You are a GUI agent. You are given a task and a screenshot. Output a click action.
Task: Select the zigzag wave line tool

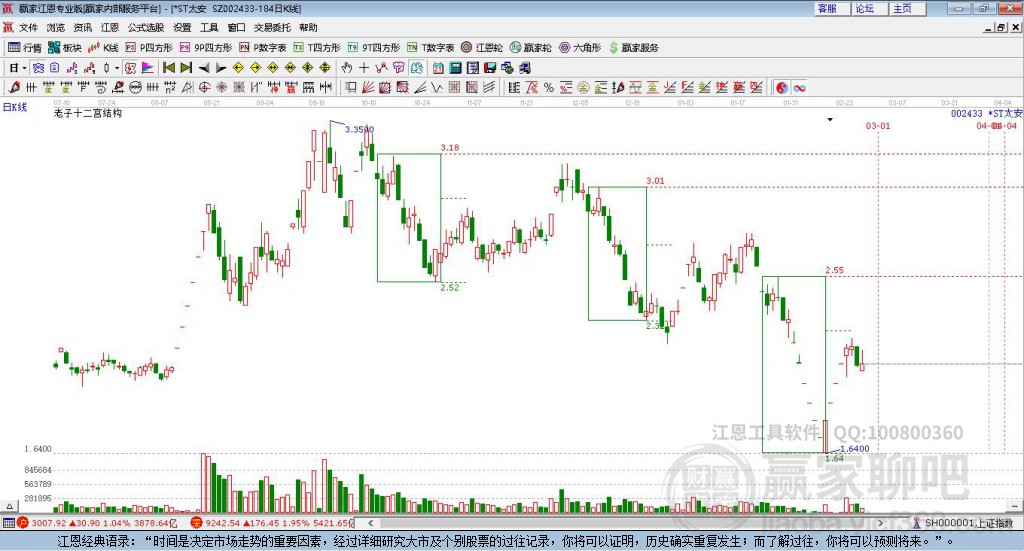click(437, 87)
